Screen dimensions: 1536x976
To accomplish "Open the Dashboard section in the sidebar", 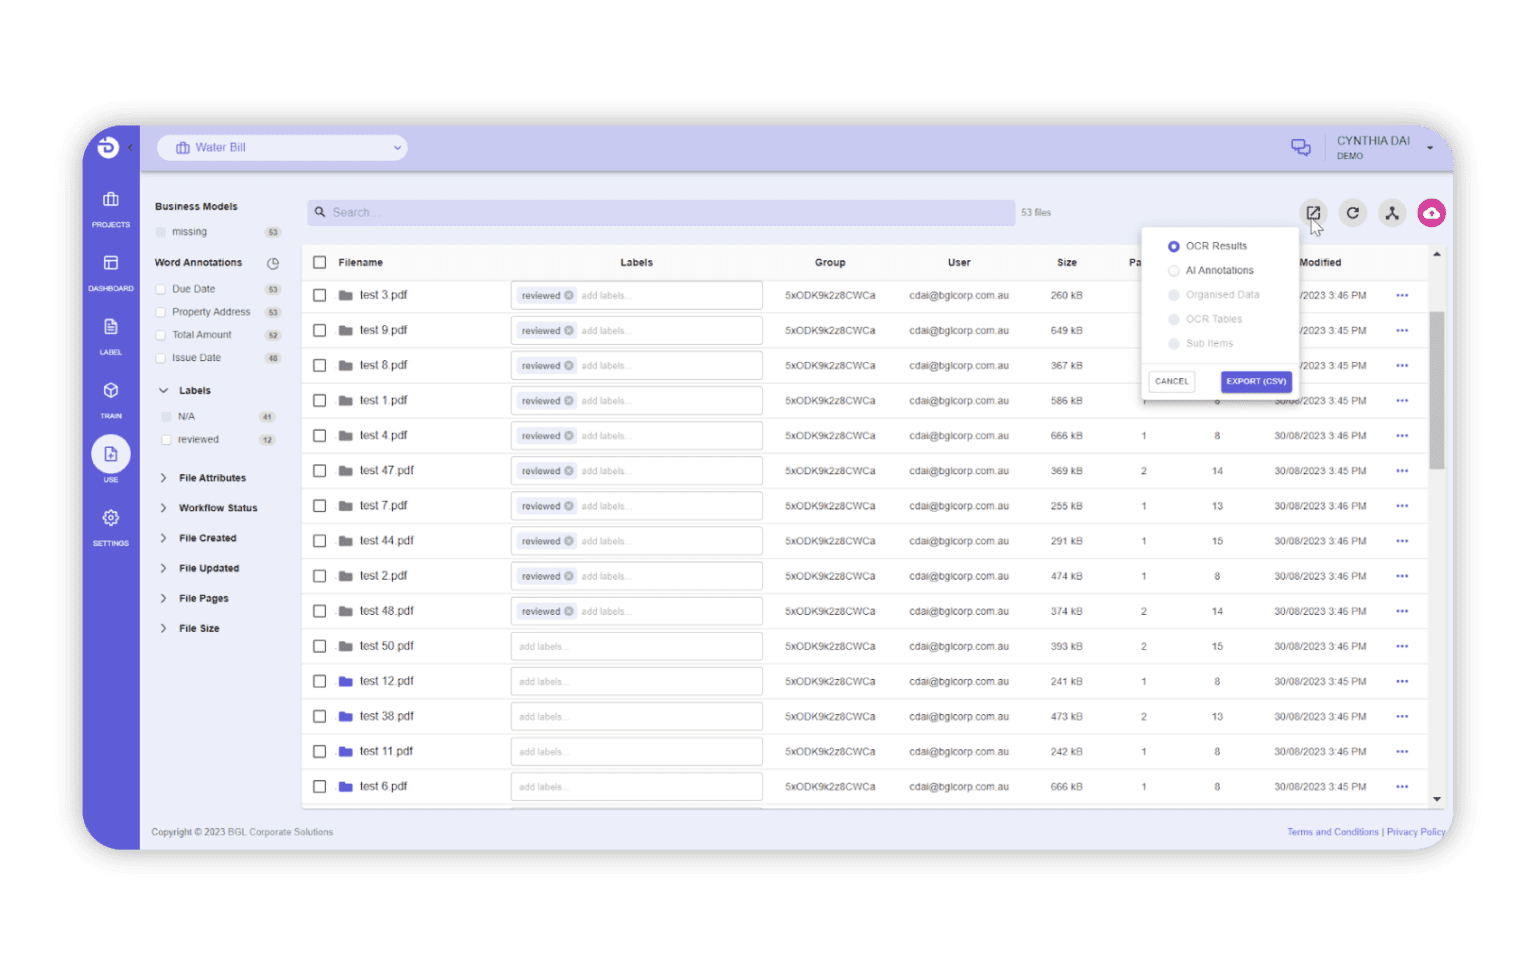I will [110, 272].
